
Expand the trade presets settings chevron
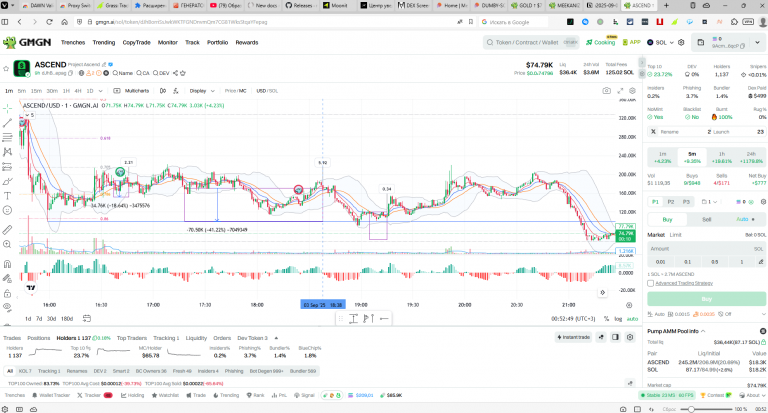763,314
